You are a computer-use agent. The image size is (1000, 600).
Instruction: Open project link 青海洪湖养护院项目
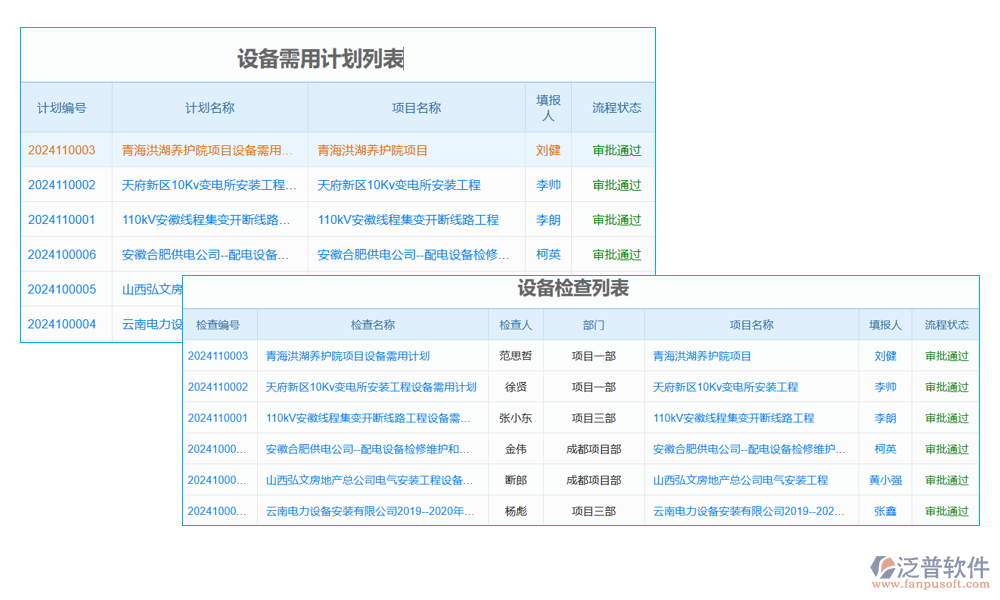tap(374, 150)
